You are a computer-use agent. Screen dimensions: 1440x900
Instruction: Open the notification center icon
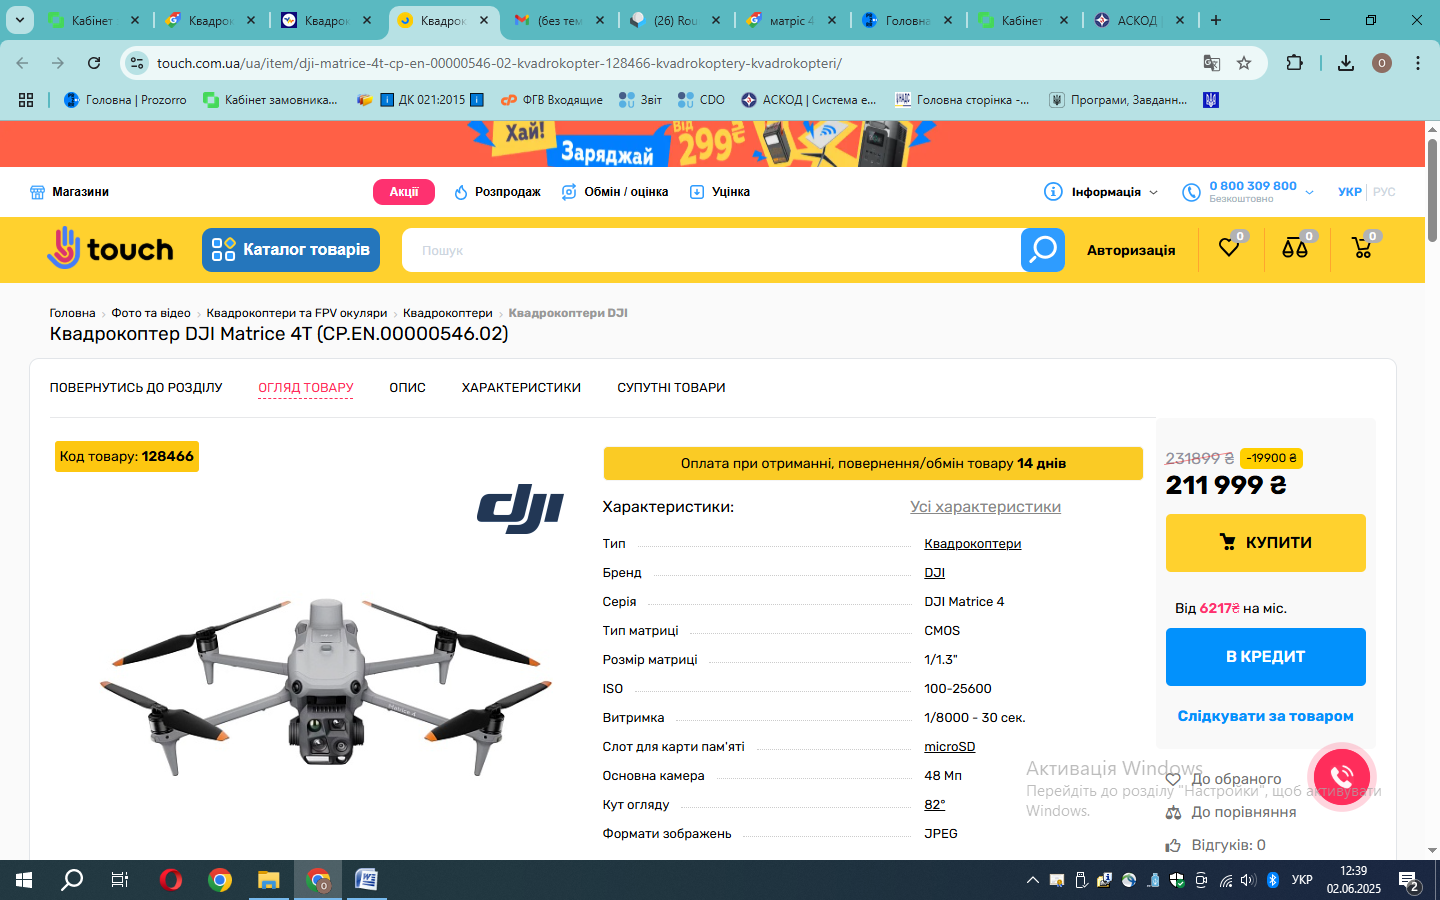tap(1410, 881)
